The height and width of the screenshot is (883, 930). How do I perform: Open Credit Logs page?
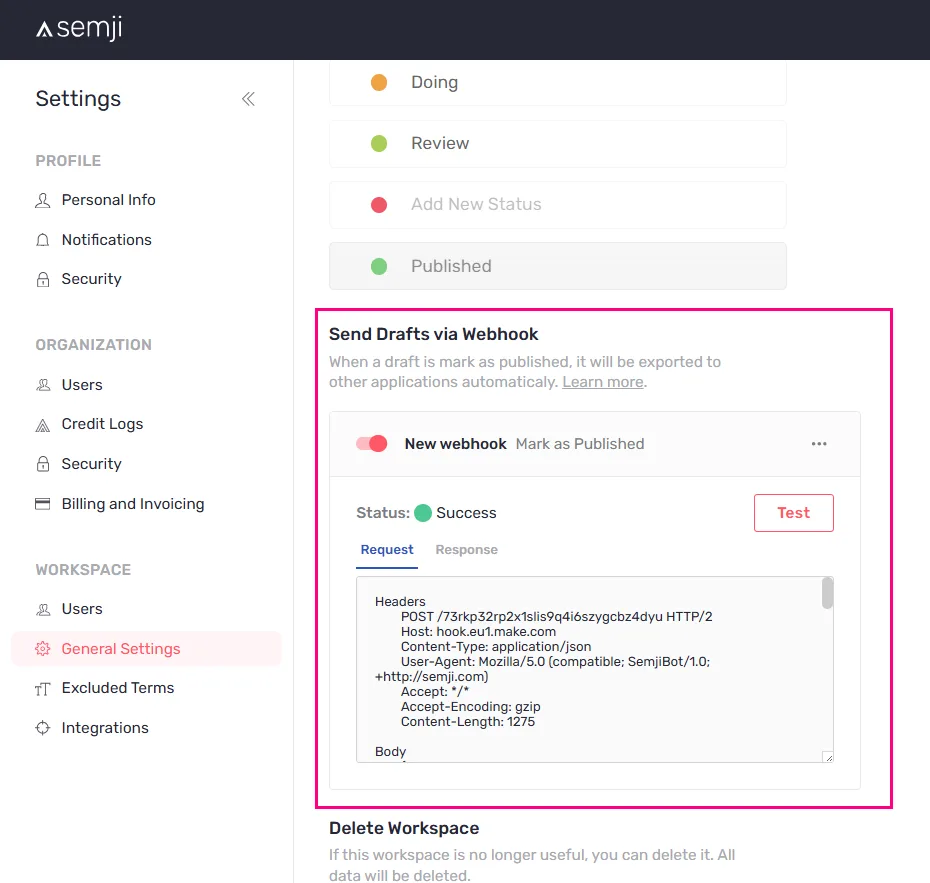point(102,424)
